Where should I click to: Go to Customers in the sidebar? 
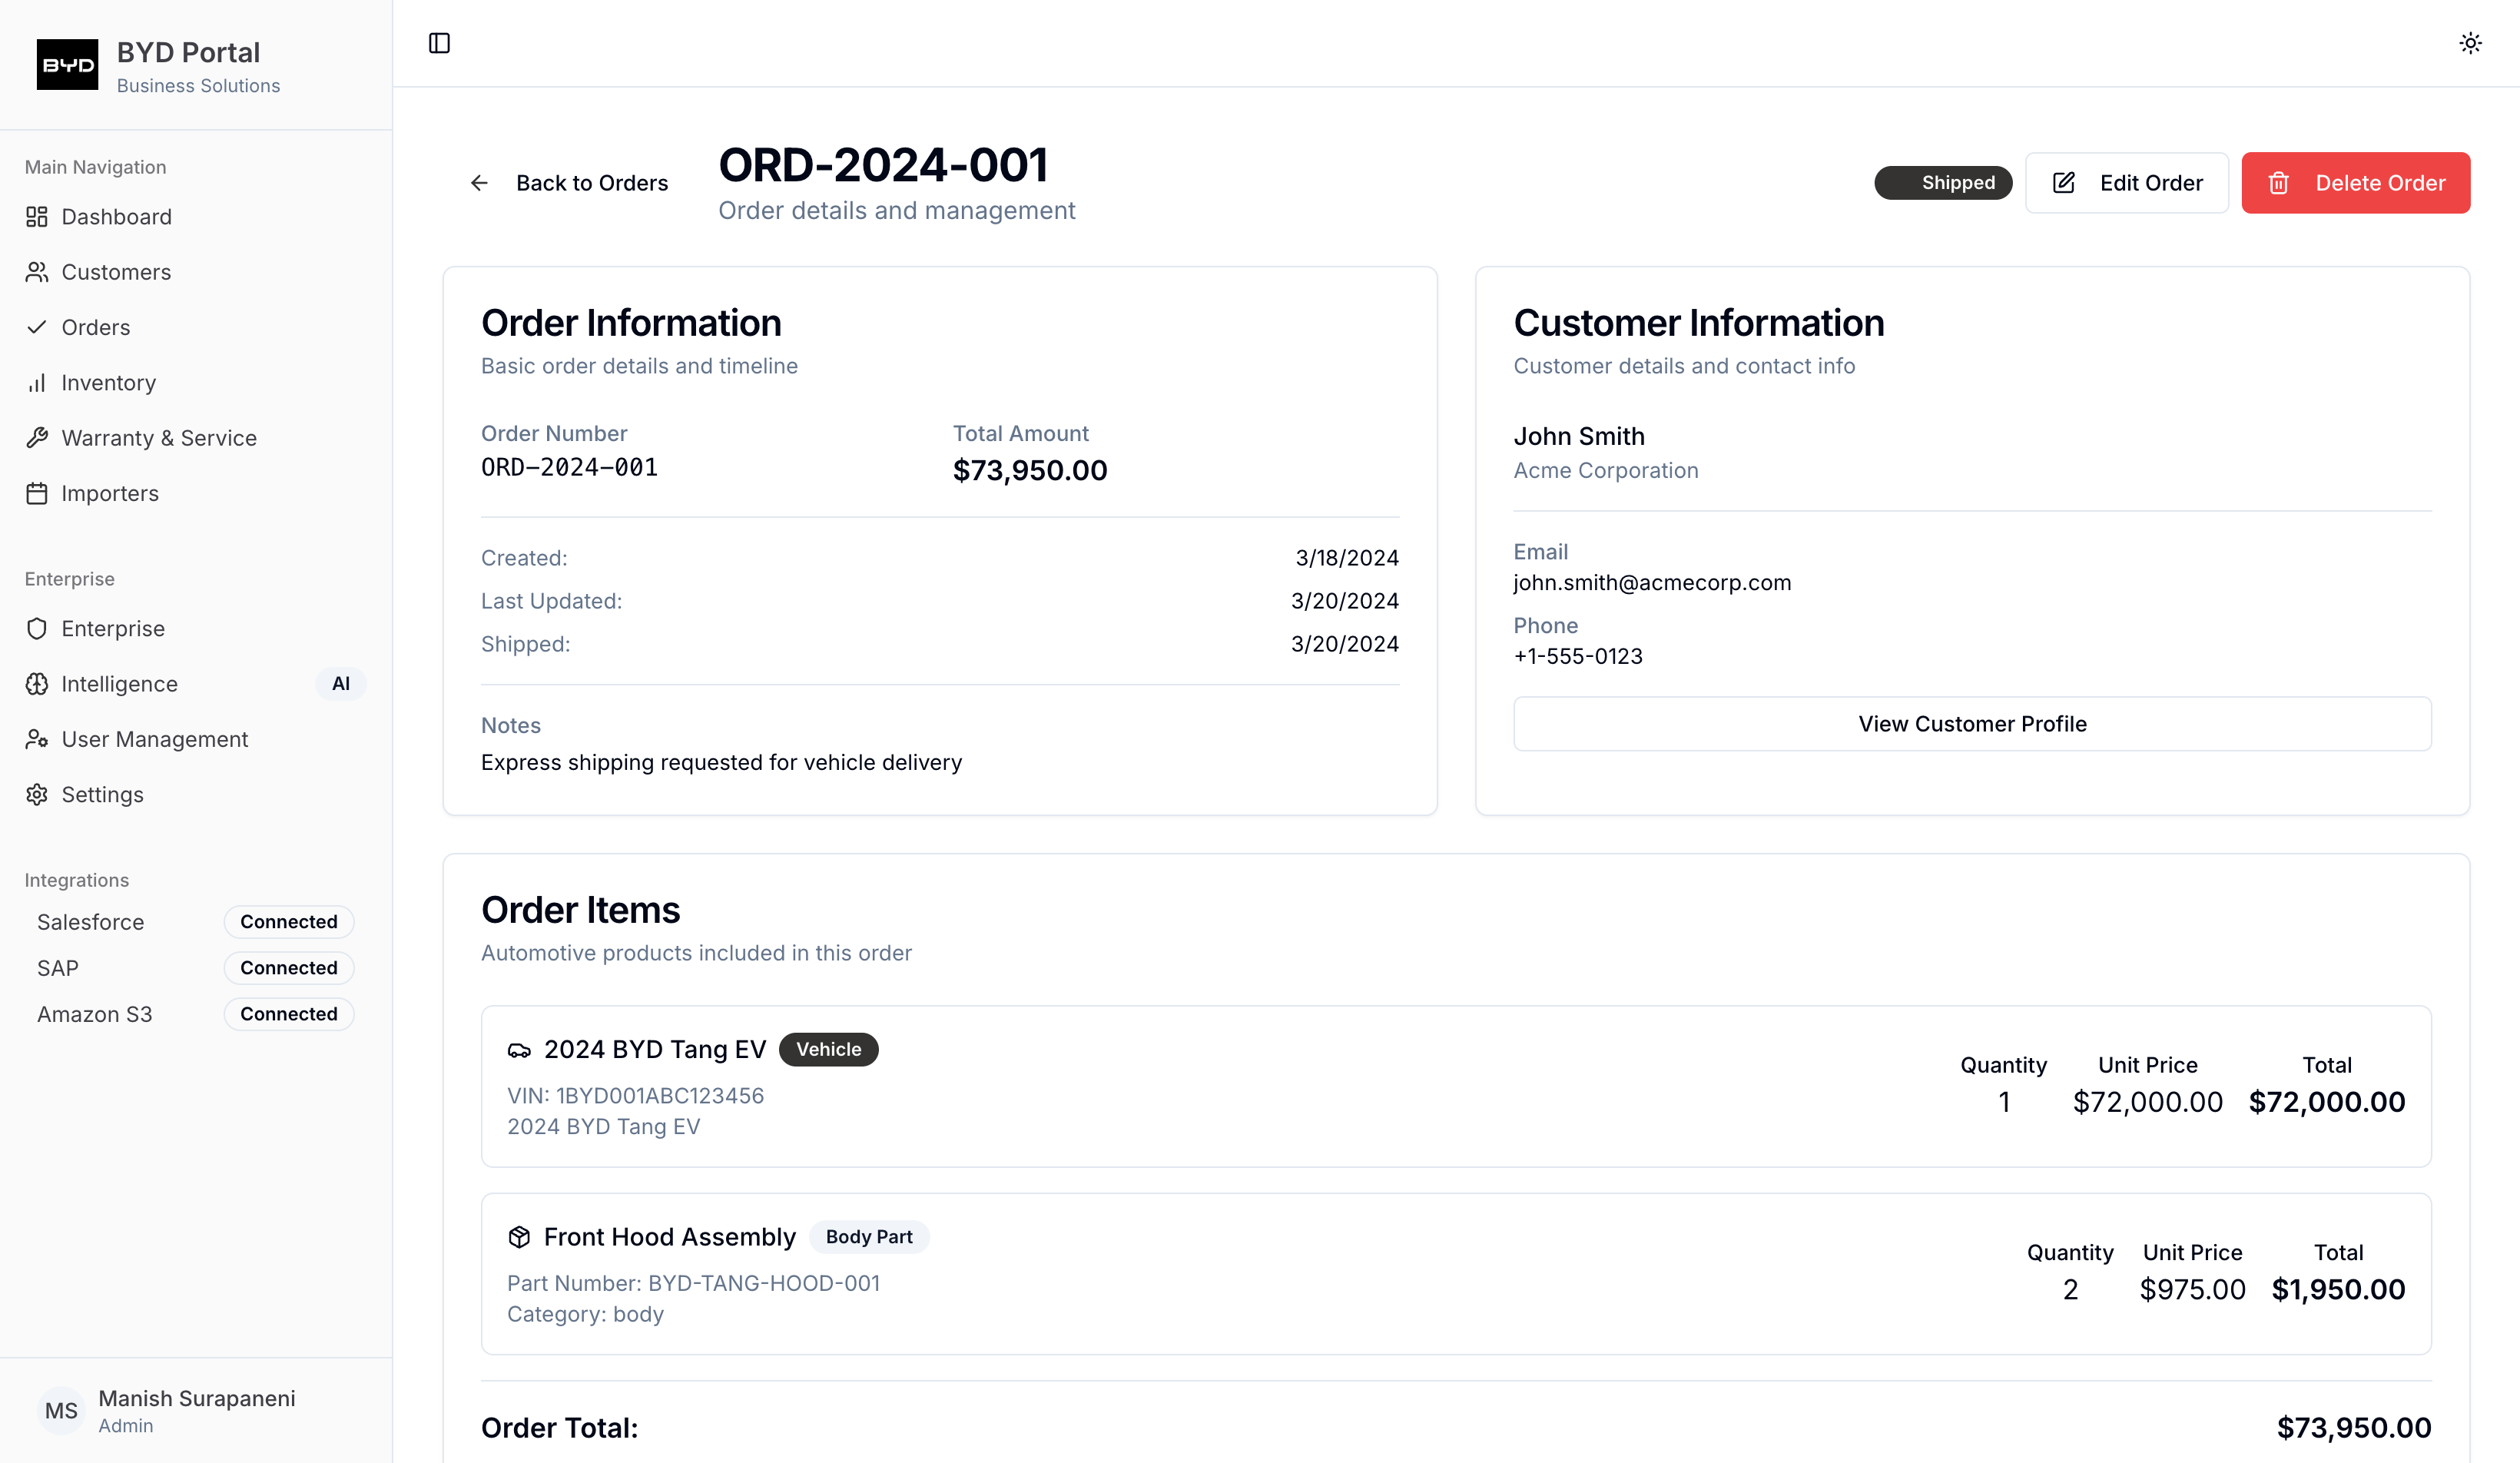tap(196, 272)
